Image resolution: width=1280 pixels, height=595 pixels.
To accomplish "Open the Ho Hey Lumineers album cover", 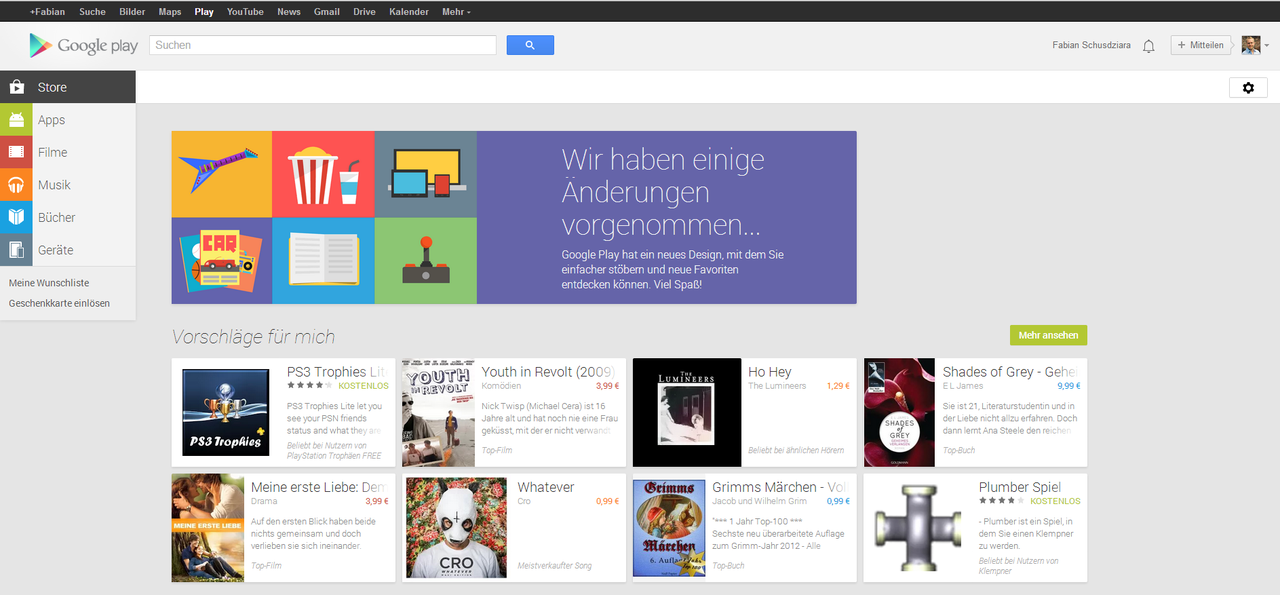I will 687,413.
